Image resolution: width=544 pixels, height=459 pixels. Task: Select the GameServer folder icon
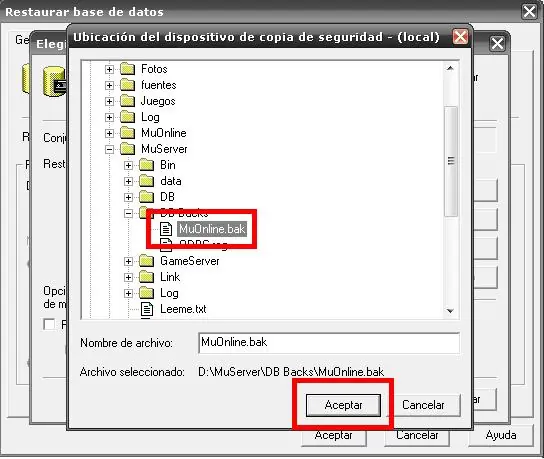pyautogui.click(x=146, y=261)
